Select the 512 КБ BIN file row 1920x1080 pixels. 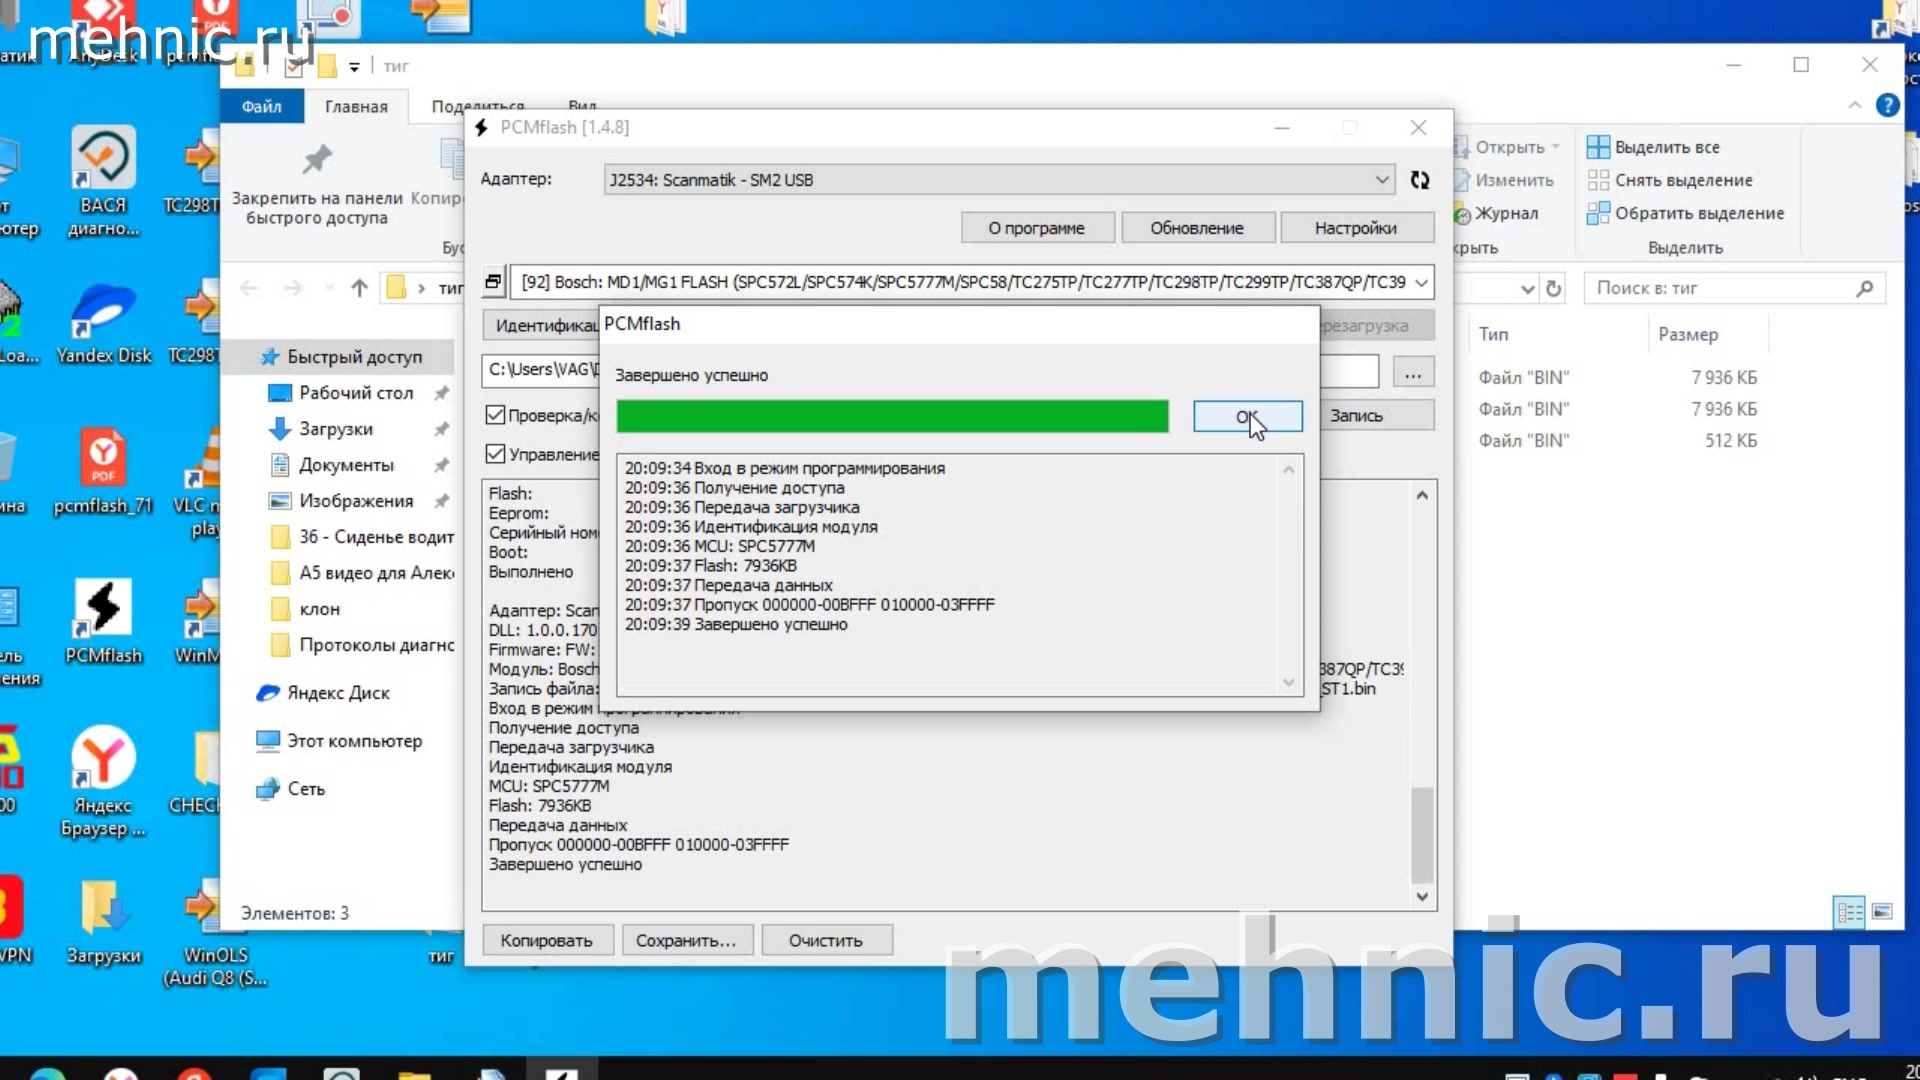1618,441
